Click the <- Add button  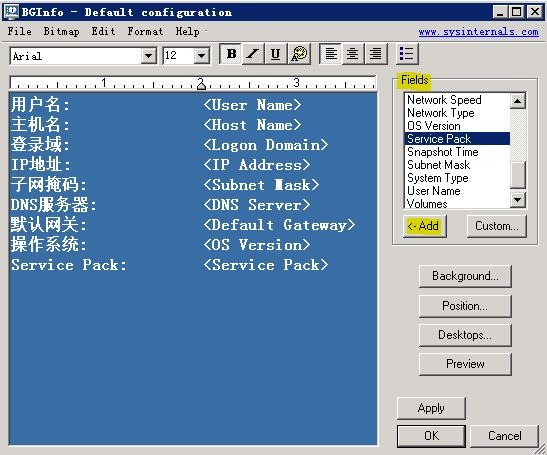click(x=424, y=226)
